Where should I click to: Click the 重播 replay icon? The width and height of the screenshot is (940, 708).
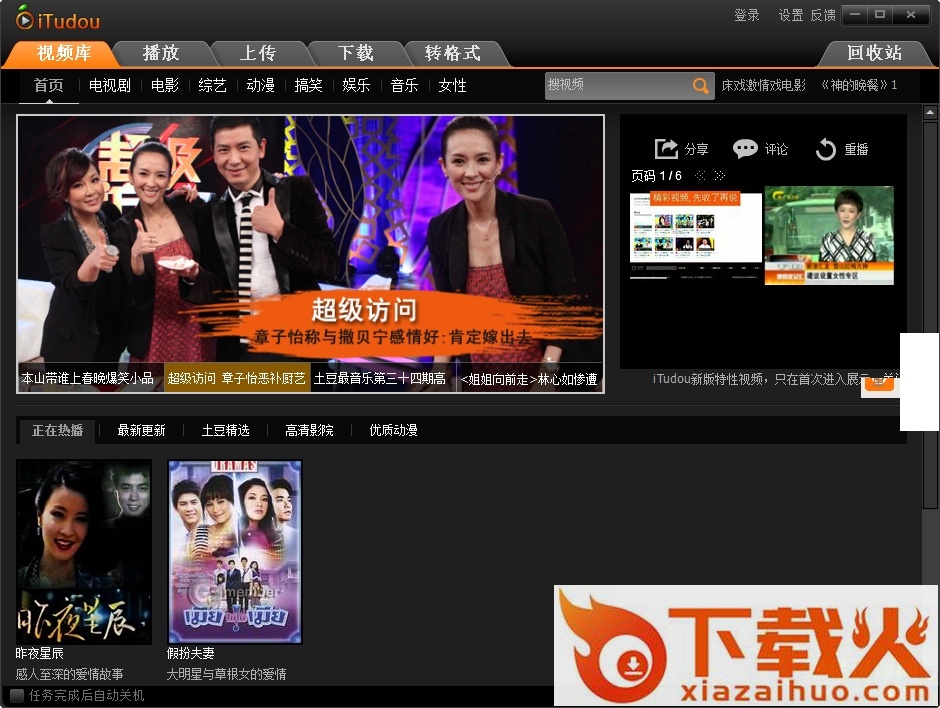[x=825, y=149]
